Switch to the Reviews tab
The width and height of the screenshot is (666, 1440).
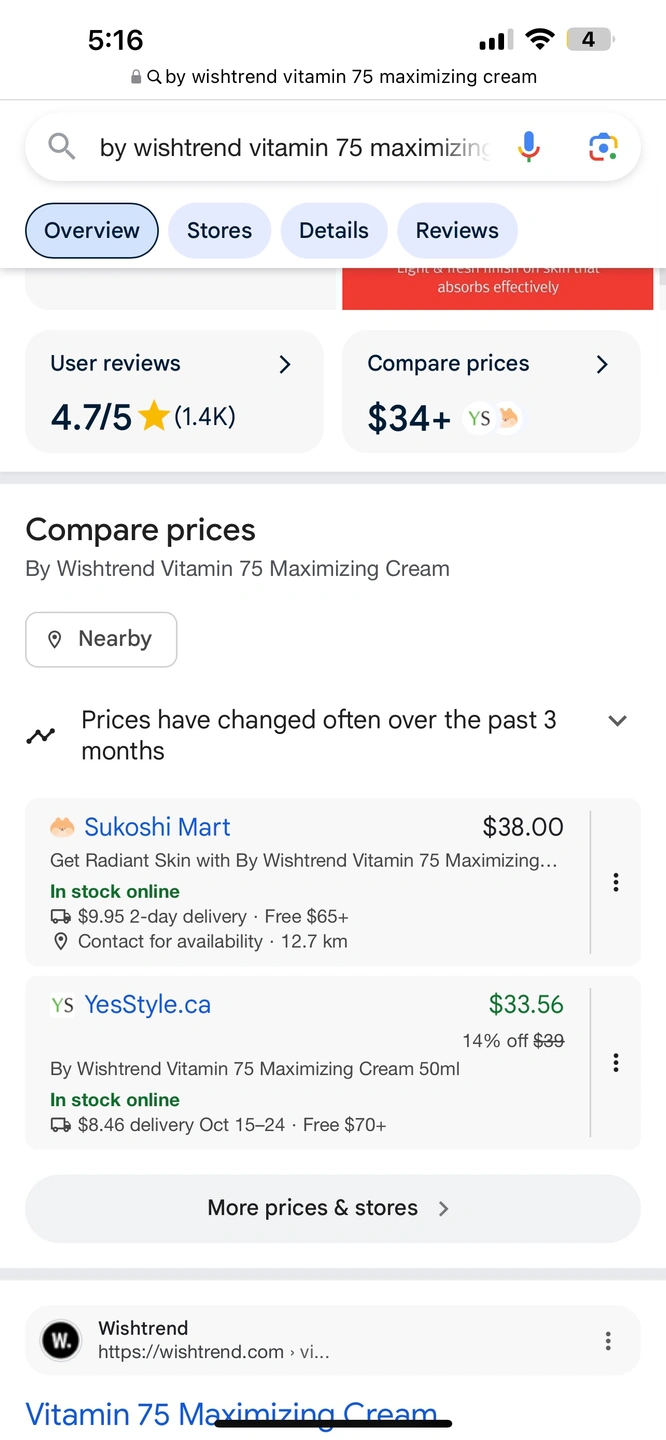(x=457, y=231)
